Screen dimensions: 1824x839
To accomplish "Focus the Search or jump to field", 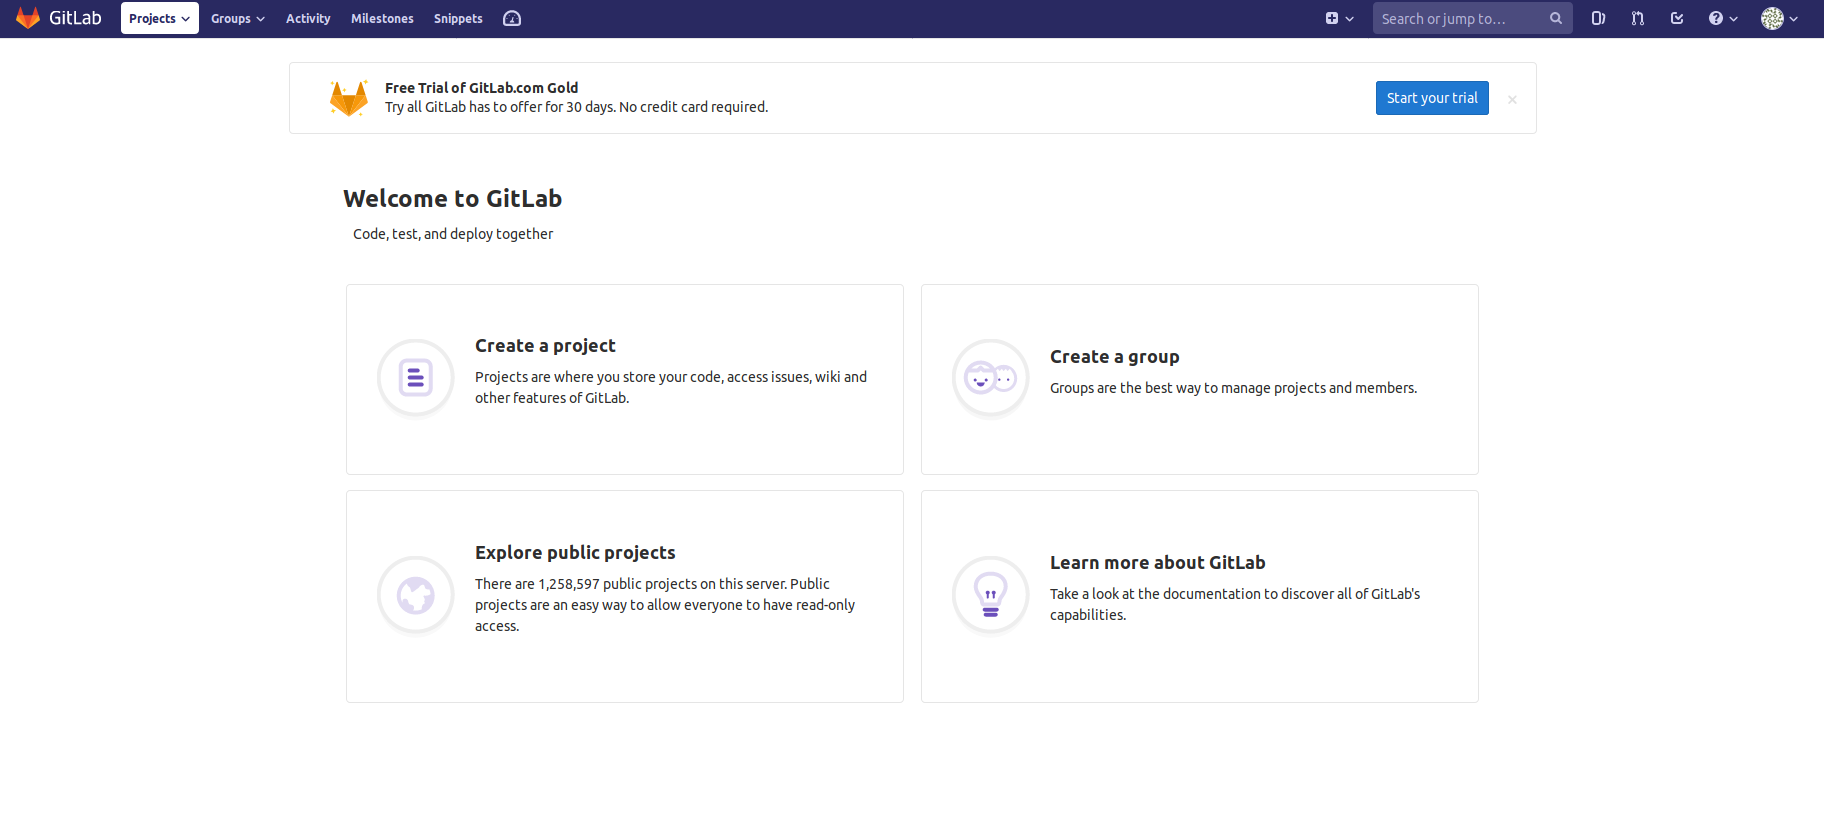I will pos(1472,18).
